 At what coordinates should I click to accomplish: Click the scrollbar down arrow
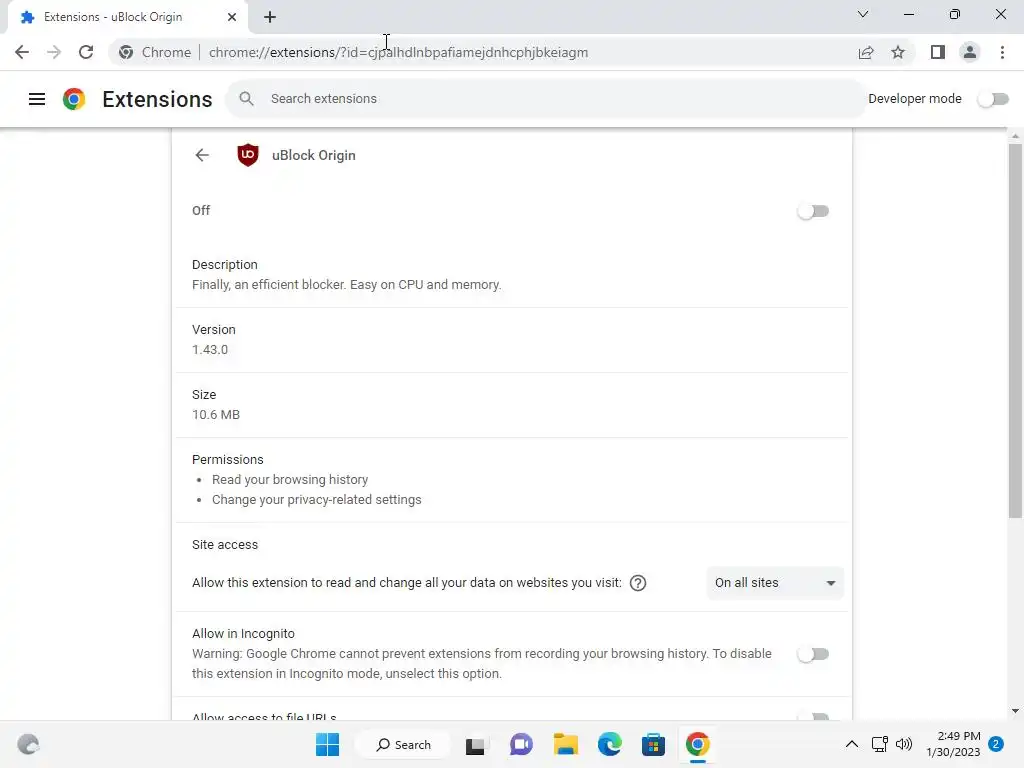click(1015, 711)
